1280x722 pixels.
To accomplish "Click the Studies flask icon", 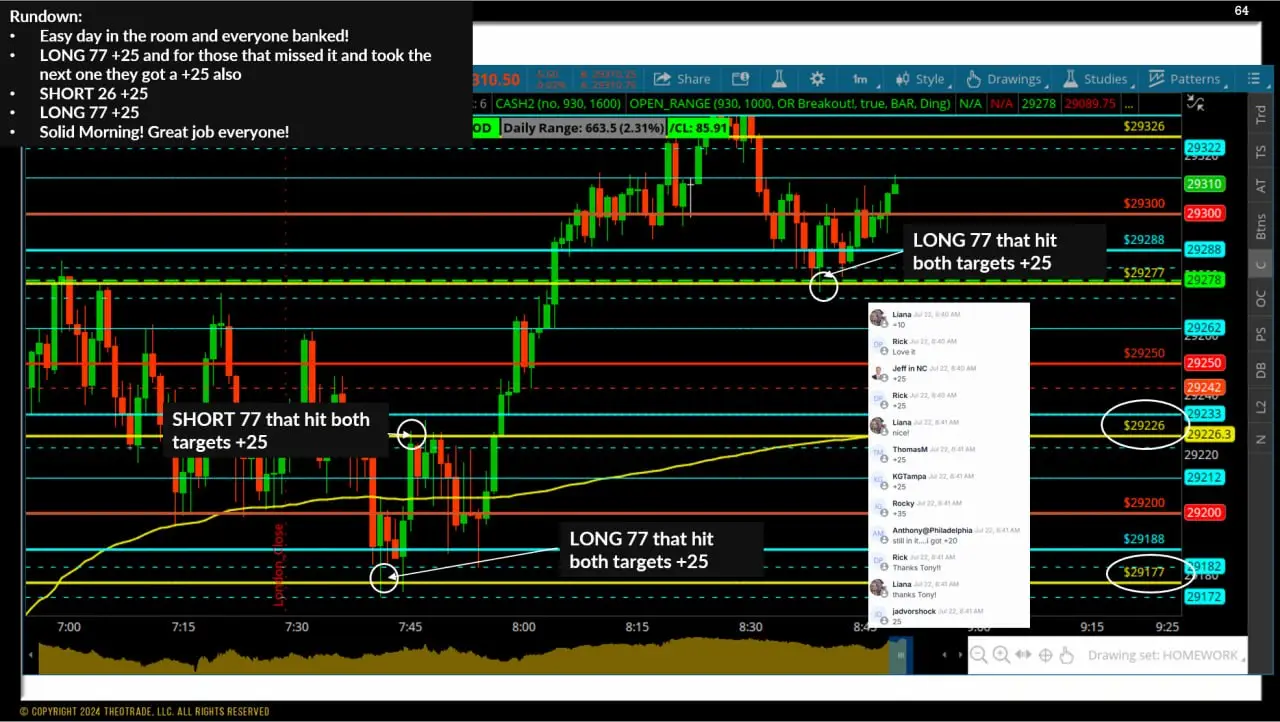I will click(x=1070, y=79).
